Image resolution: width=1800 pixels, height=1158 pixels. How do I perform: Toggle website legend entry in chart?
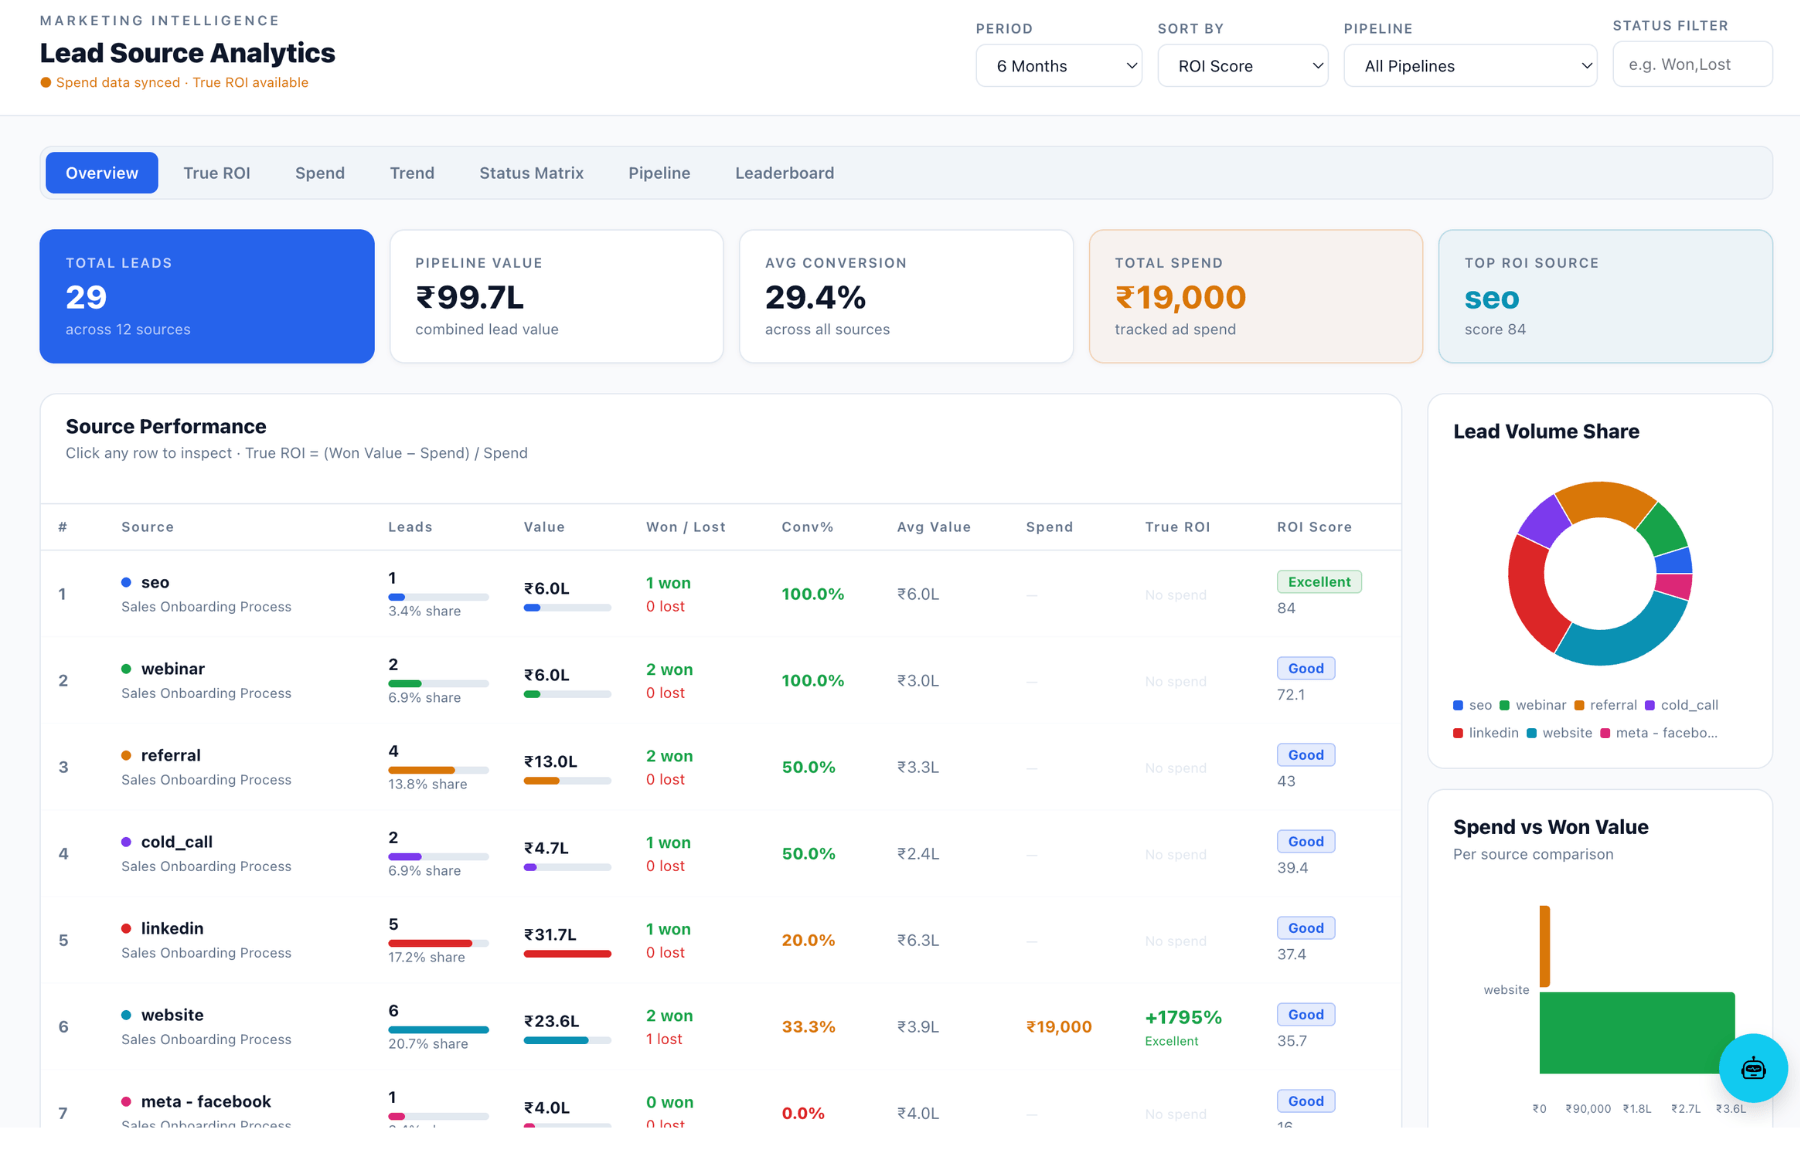pyautogui.click(x=1559, y=733)
